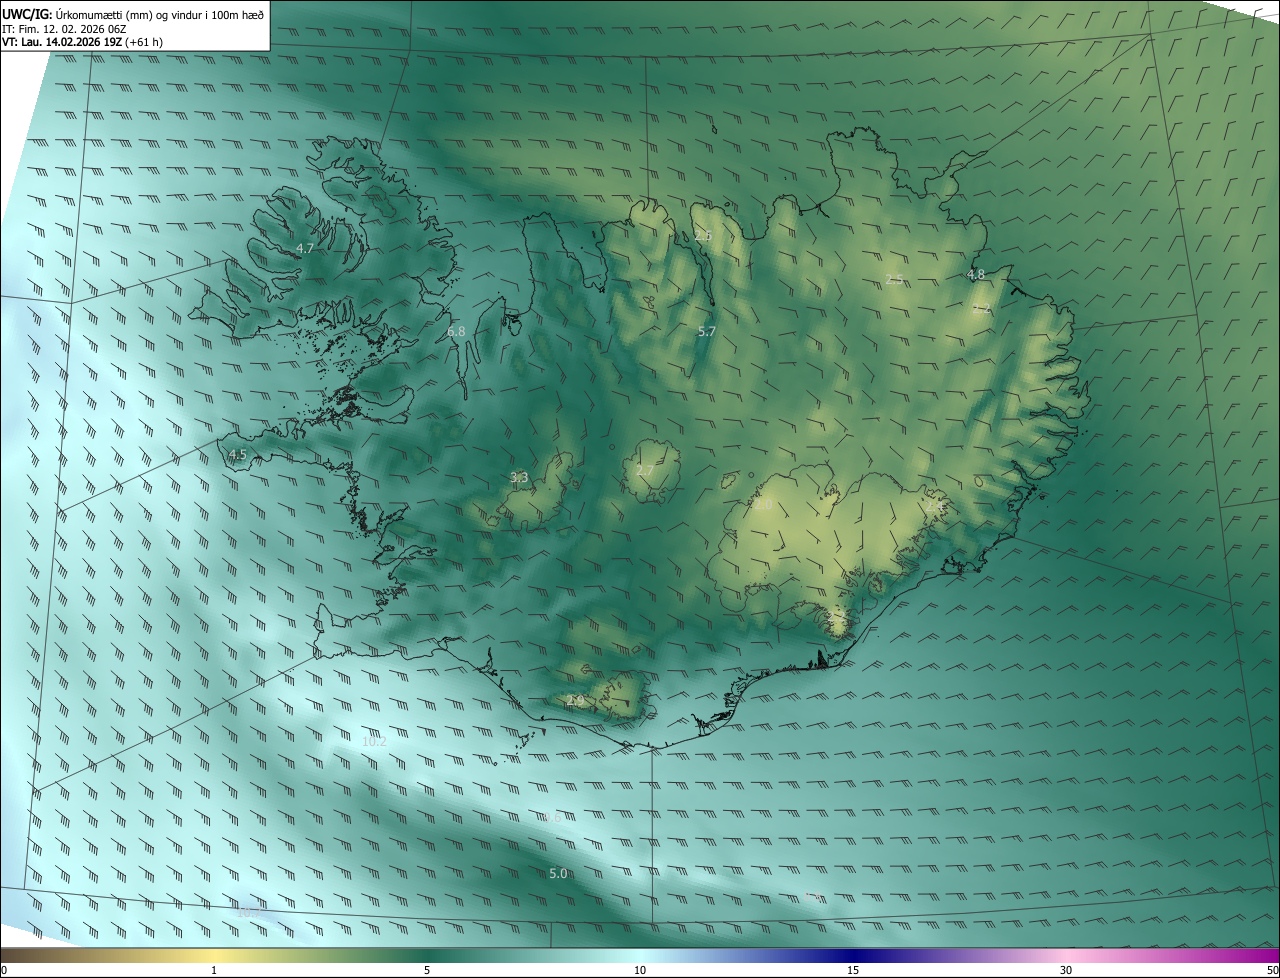
Task: Click the 2.2 value directly below 4.8
Action: point(981,309)
